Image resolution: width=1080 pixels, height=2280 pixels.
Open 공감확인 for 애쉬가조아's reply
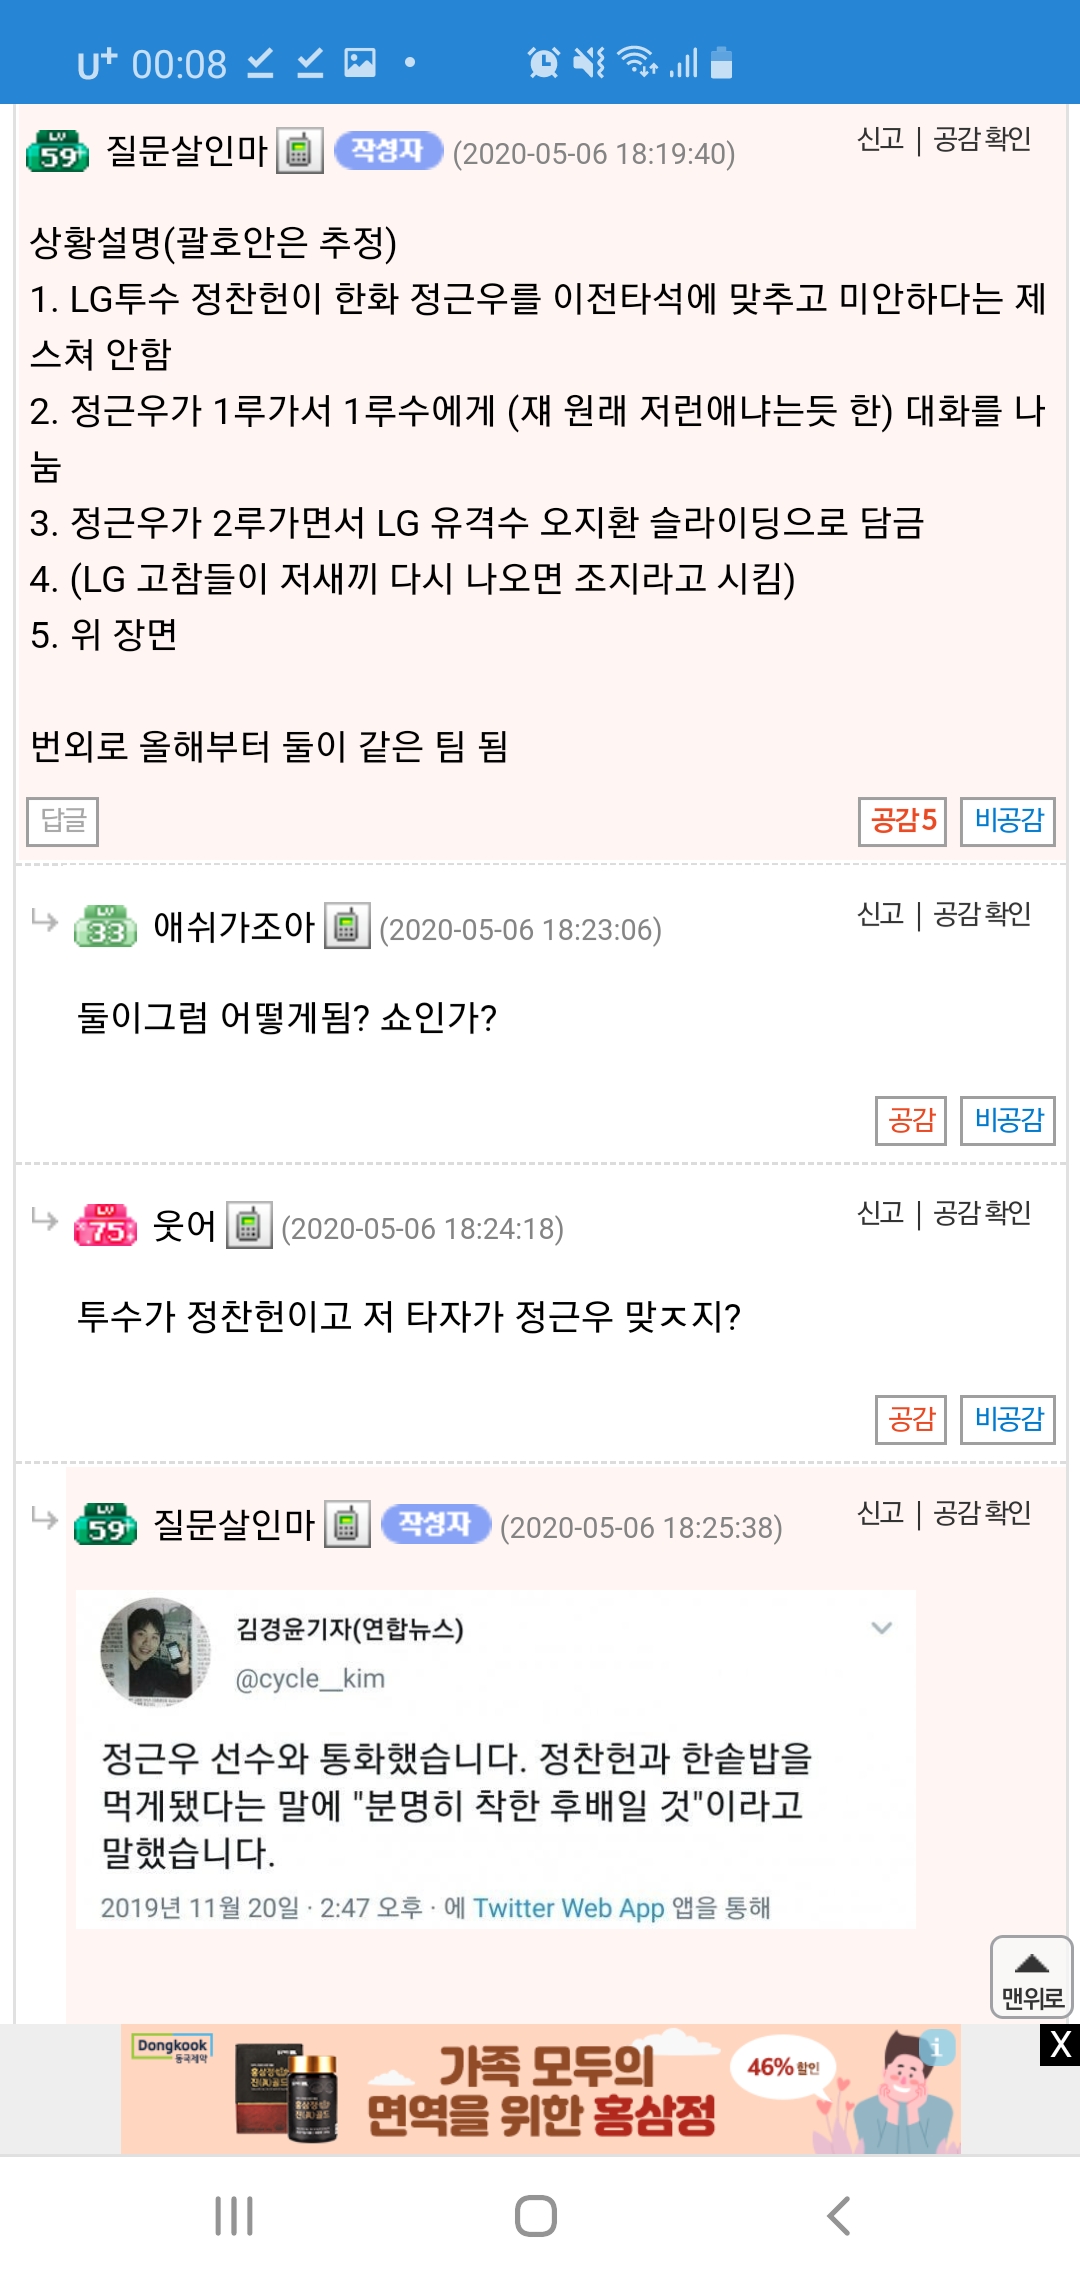[x=981, y=914]
